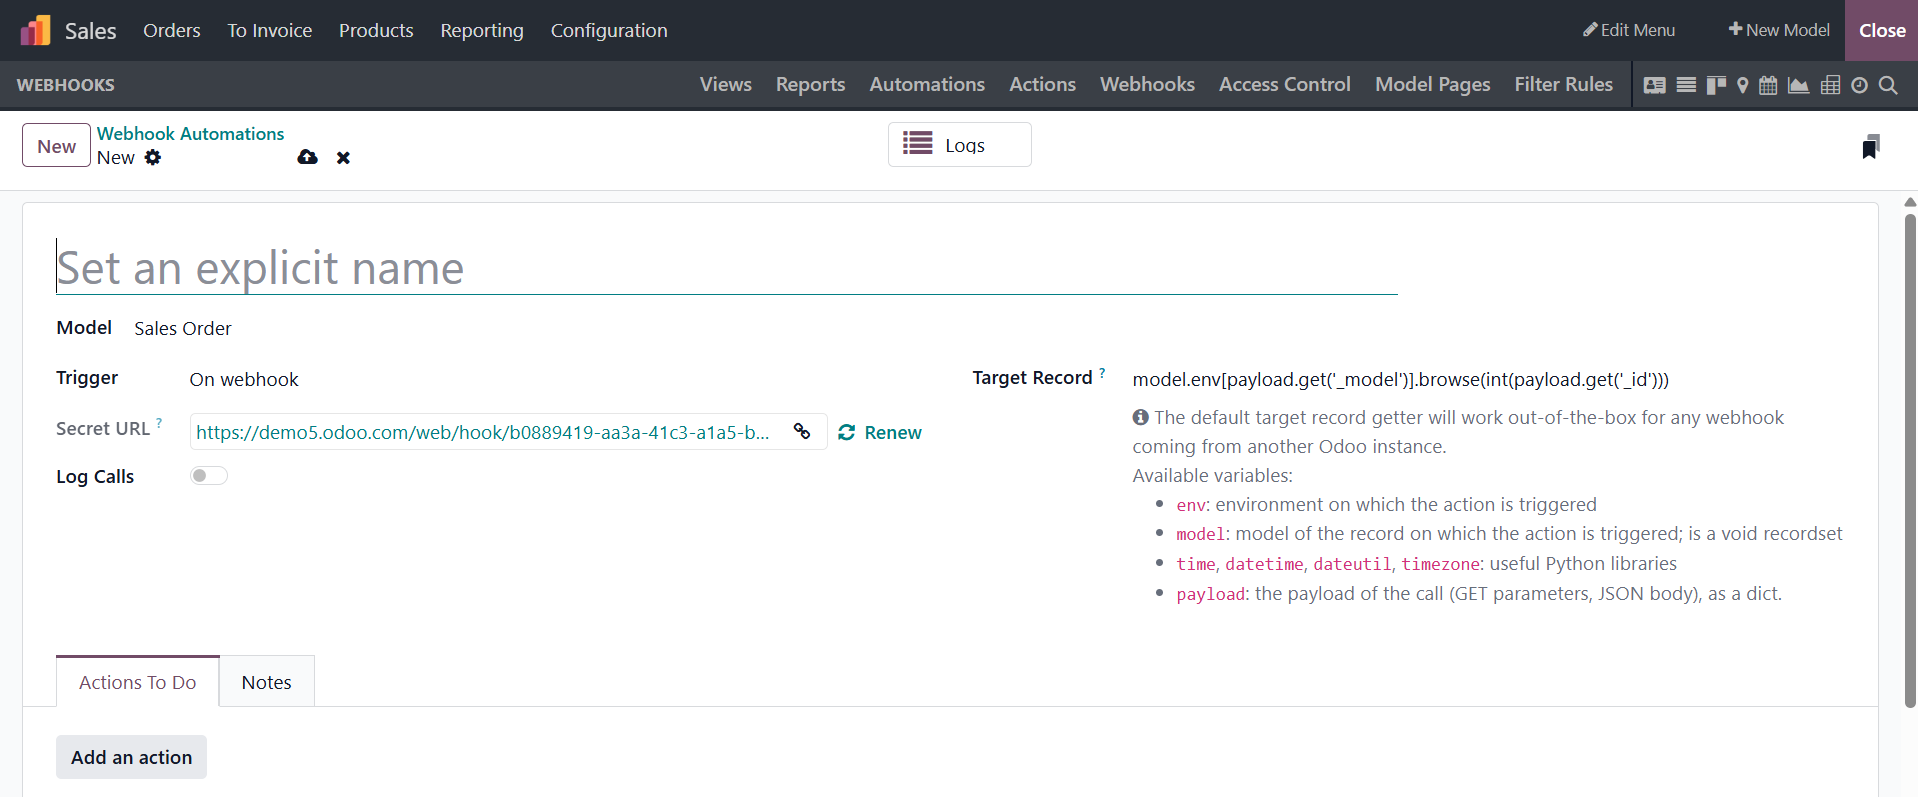Select the Graph view icon
This screenshot has width=1918, height=797.
(x=1798, y=85)
